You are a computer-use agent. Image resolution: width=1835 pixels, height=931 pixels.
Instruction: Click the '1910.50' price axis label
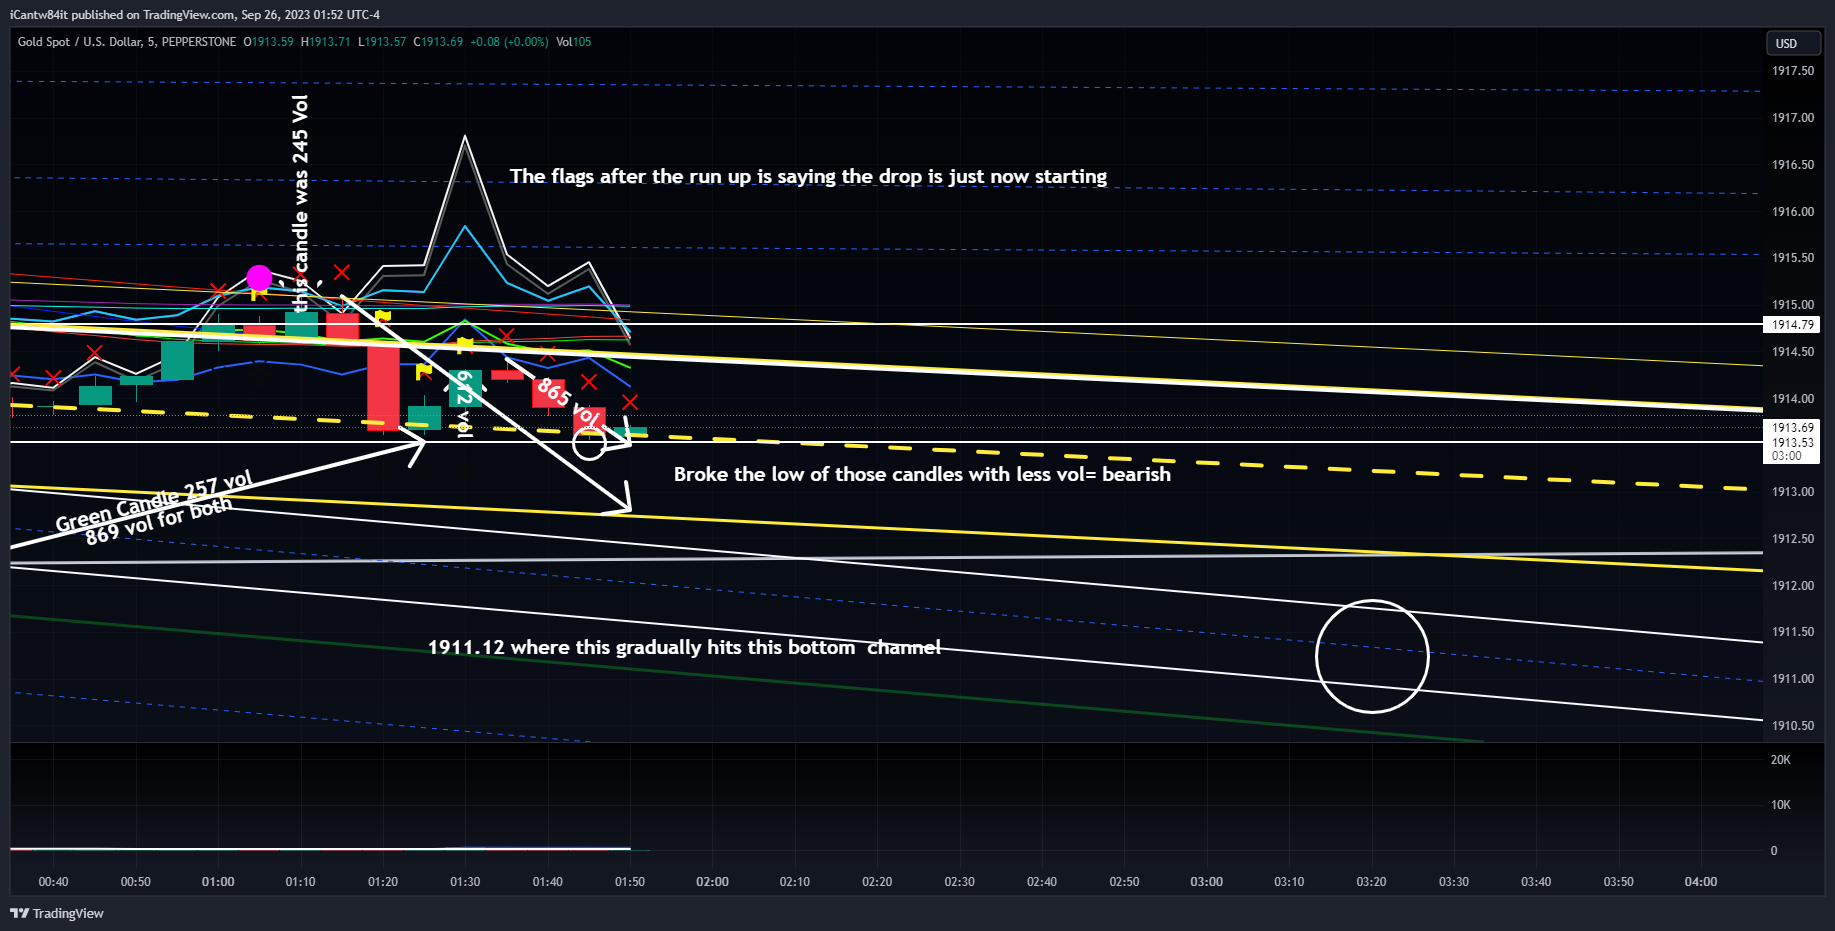1792,726
